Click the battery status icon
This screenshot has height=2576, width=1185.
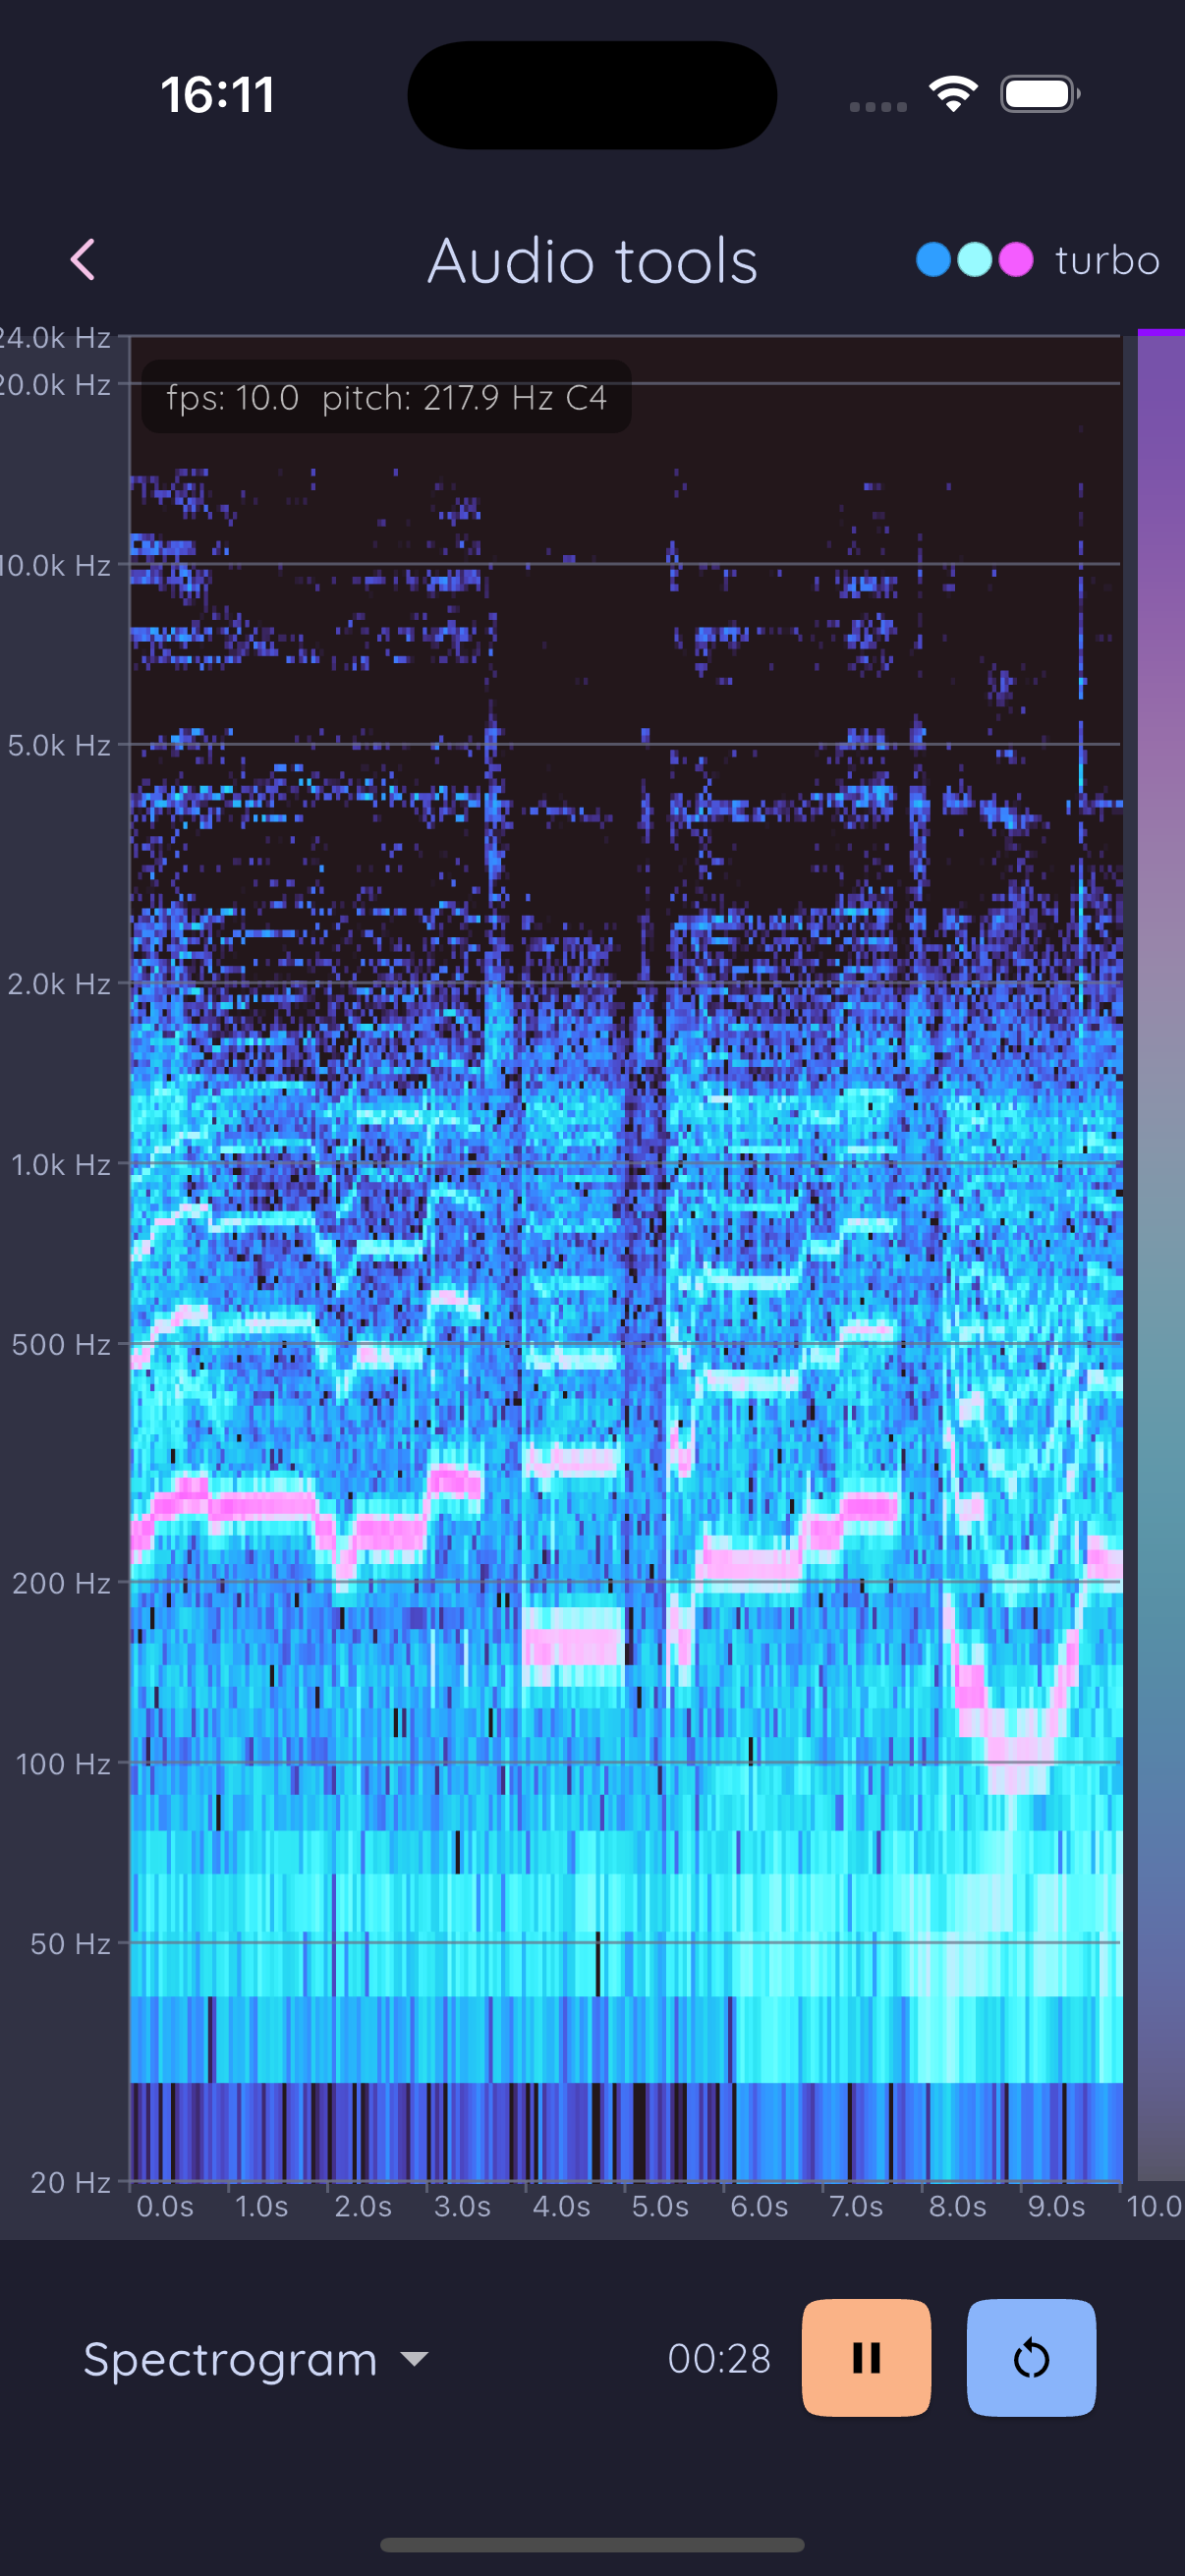tap(1039, 95)
